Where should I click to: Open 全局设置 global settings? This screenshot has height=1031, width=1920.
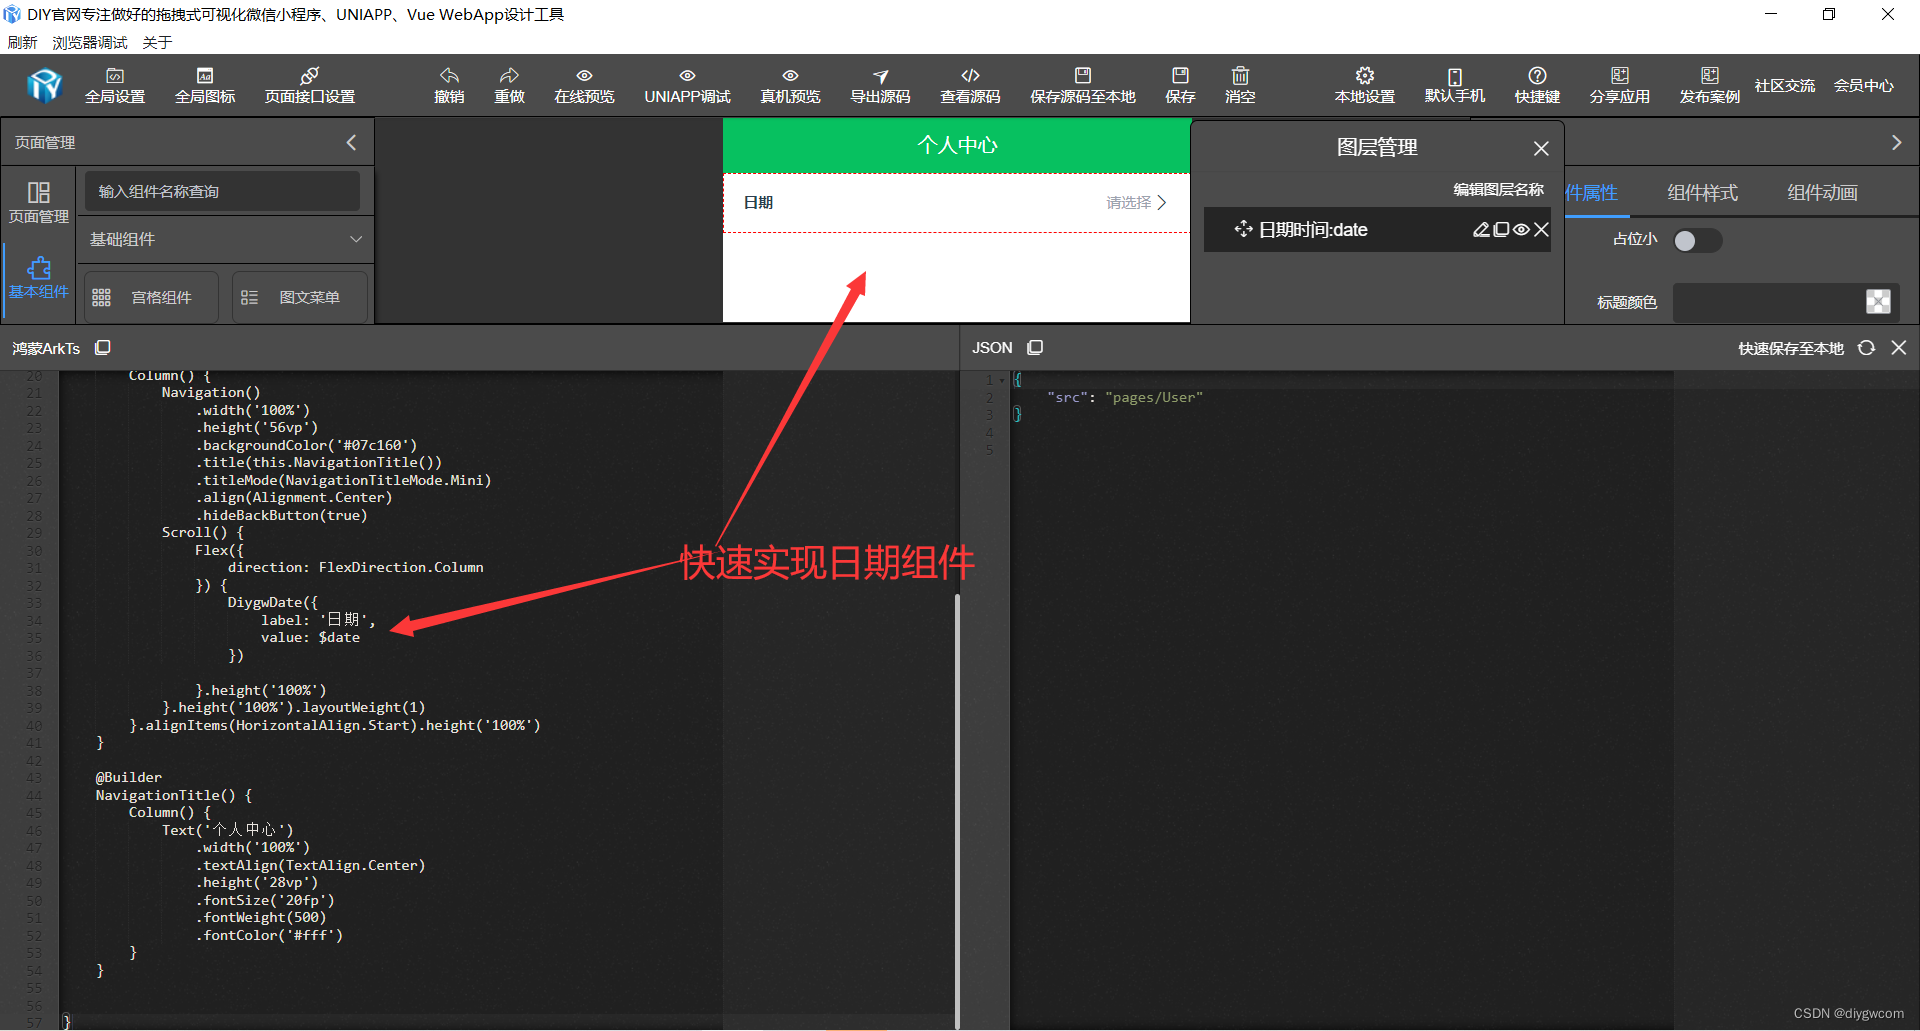point(115,86)
